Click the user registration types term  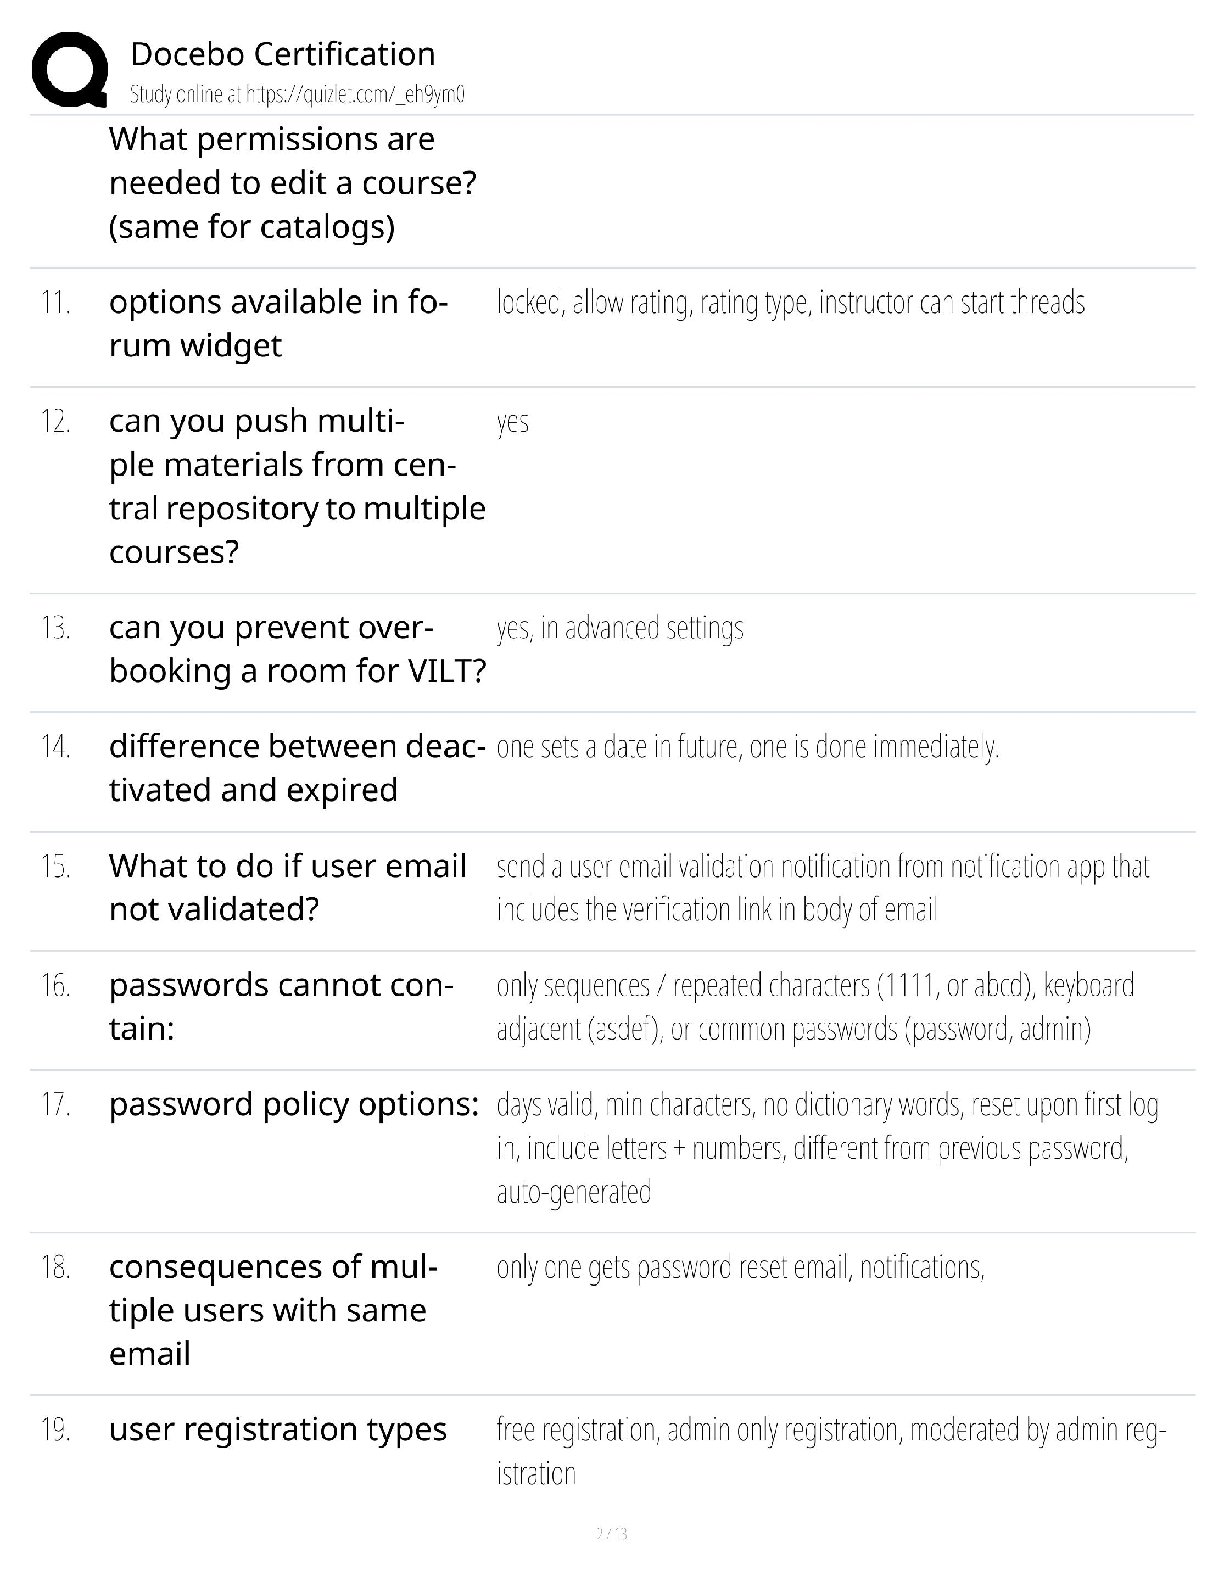pyautogui.click(x=277, y=1430)
